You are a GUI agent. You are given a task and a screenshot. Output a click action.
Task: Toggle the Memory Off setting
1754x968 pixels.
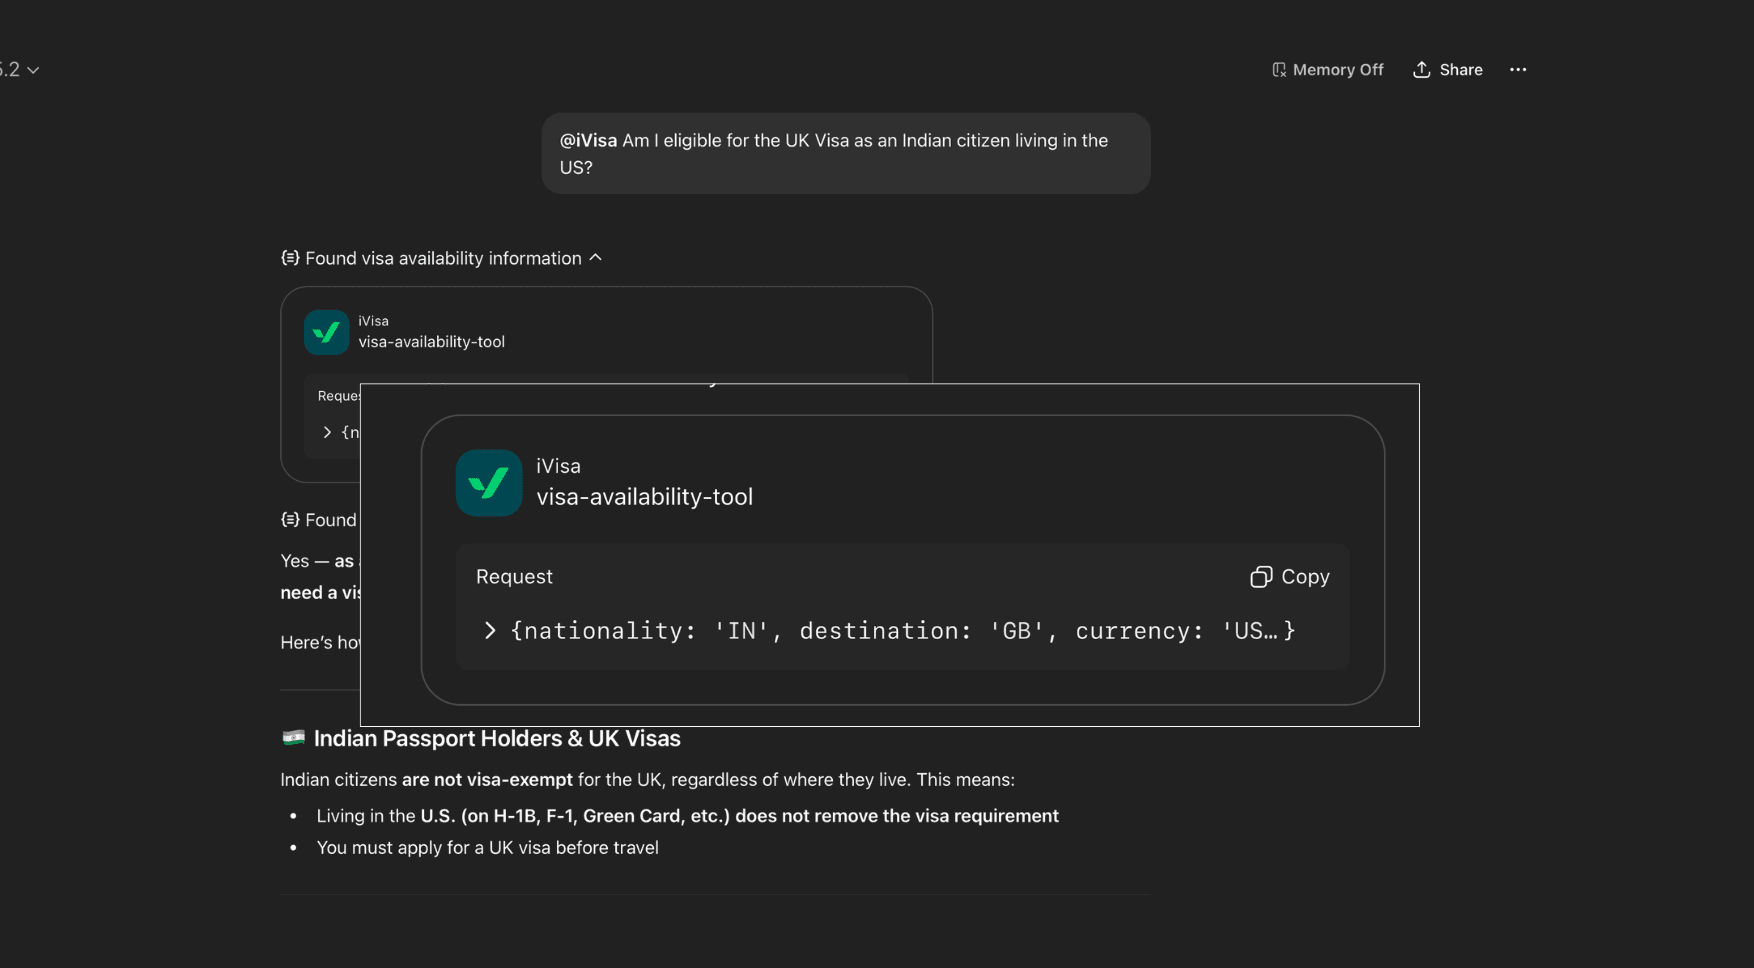[x=1327, y=70]
